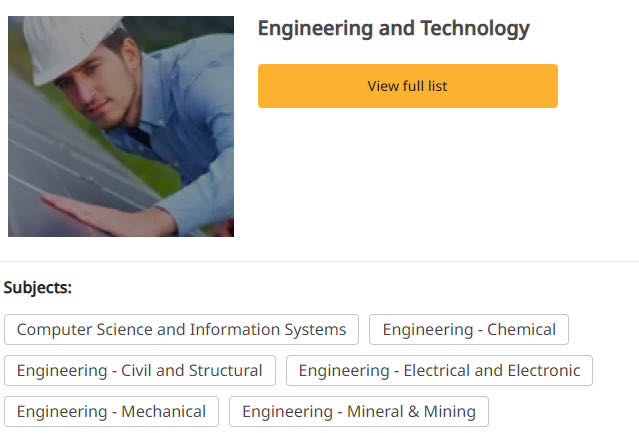Click the Subjects: label
Image resolution: width=639 pixels, height=433 pixels.
(38, 288)
